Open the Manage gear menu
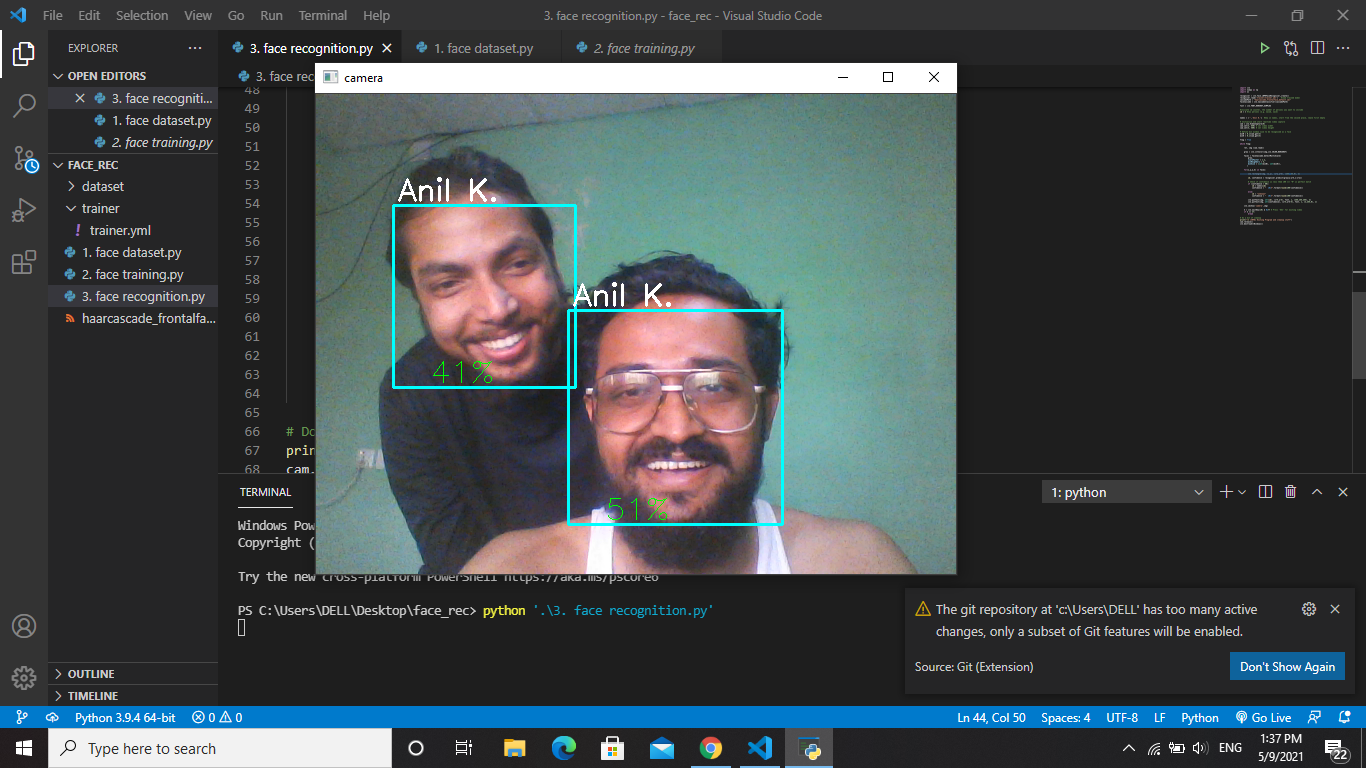Image resolution: width=1366 pixels, height=768 pixels. pos(24,677)
